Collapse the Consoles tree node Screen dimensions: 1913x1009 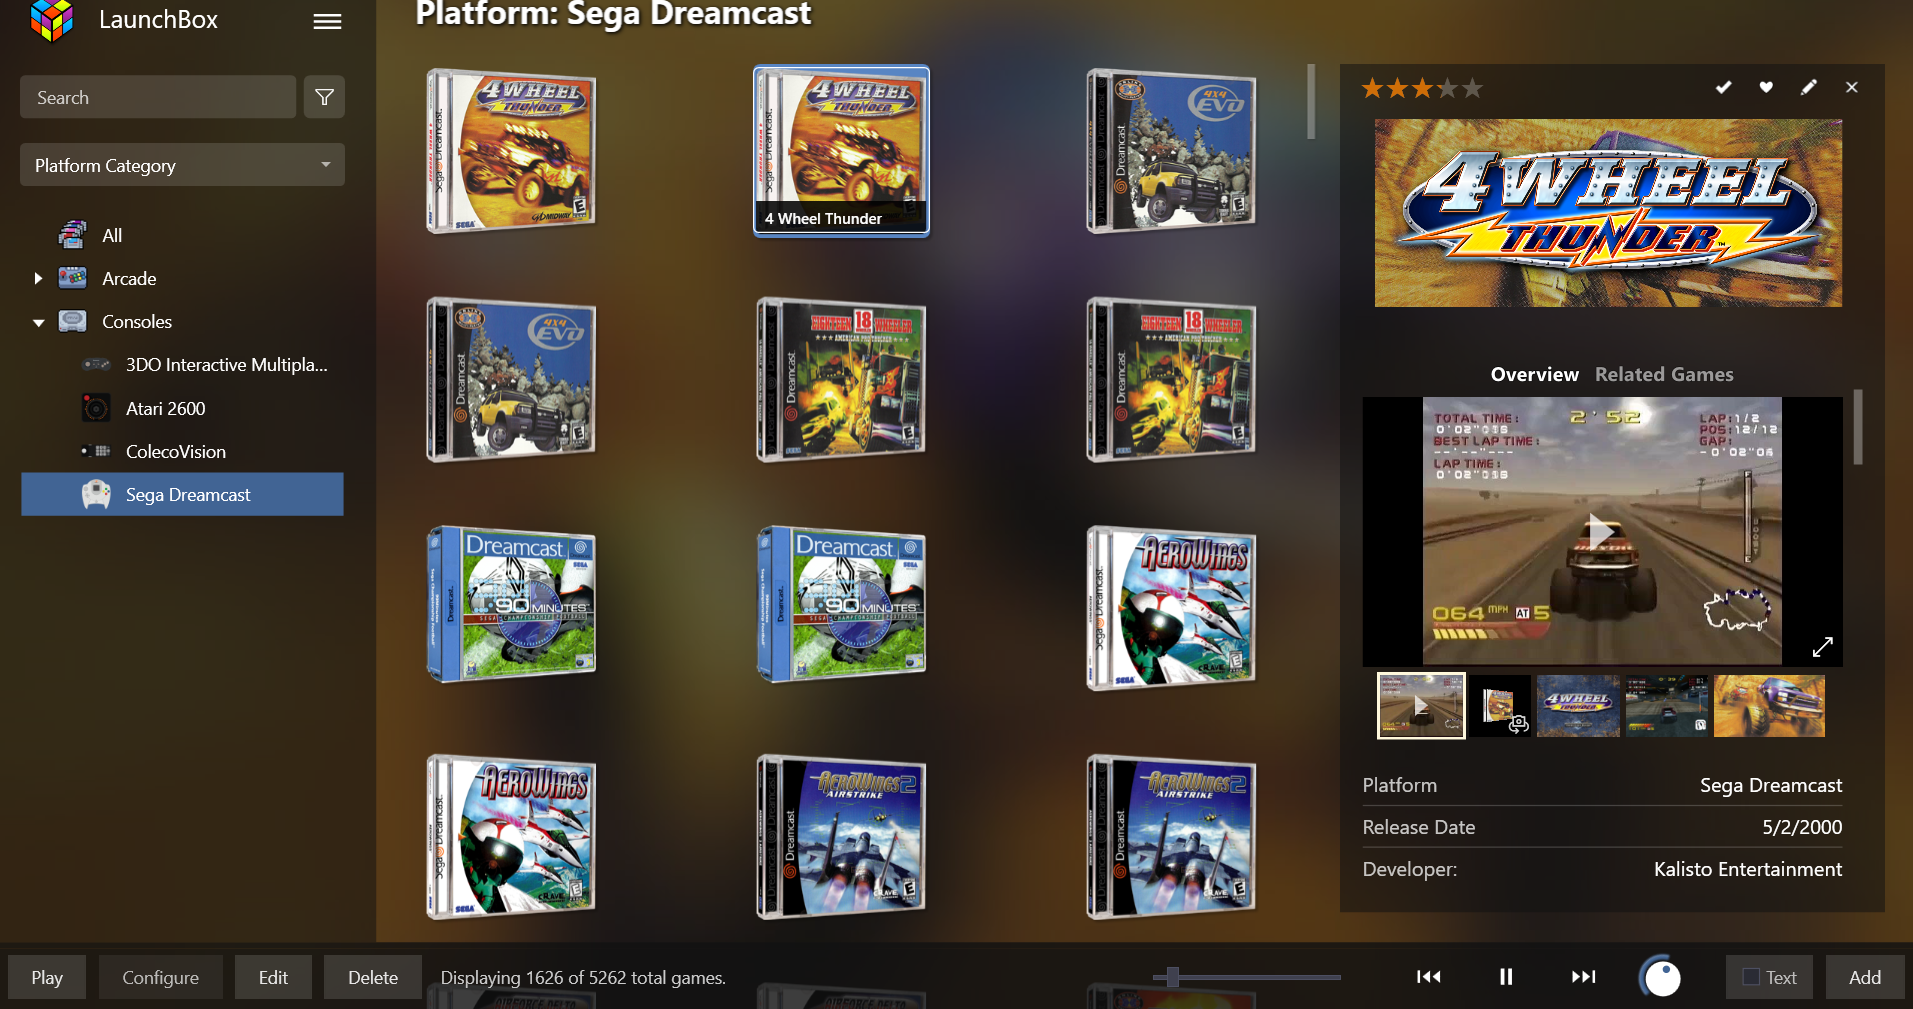38,322
